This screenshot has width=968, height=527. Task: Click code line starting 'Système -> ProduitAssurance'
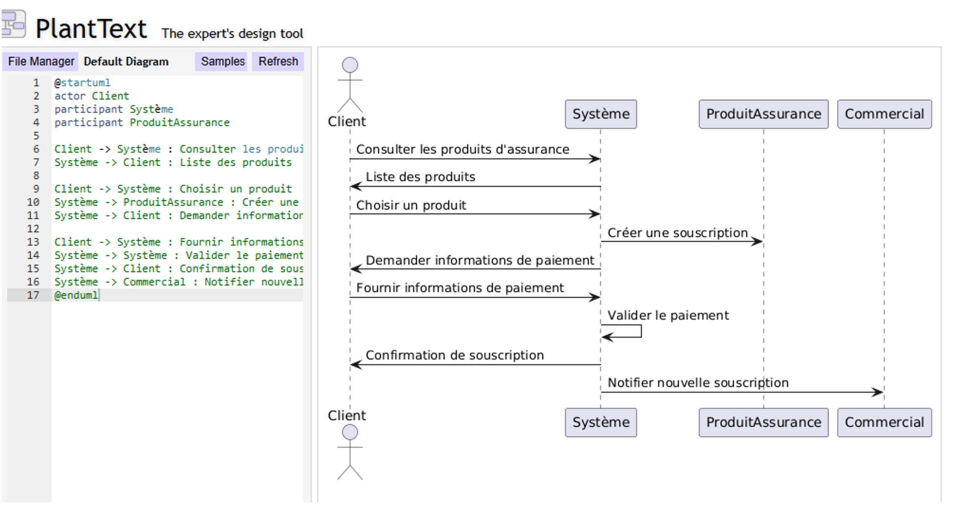pyautogui.click(x=177, y=202)
